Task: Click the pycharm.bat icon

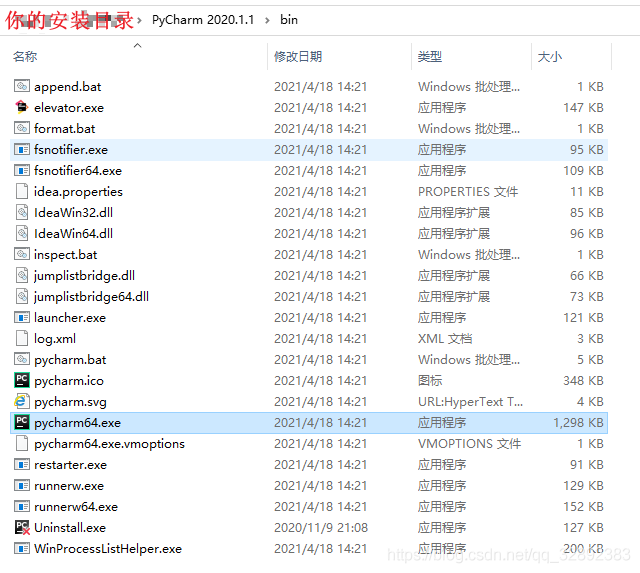Action: point(22,359)
